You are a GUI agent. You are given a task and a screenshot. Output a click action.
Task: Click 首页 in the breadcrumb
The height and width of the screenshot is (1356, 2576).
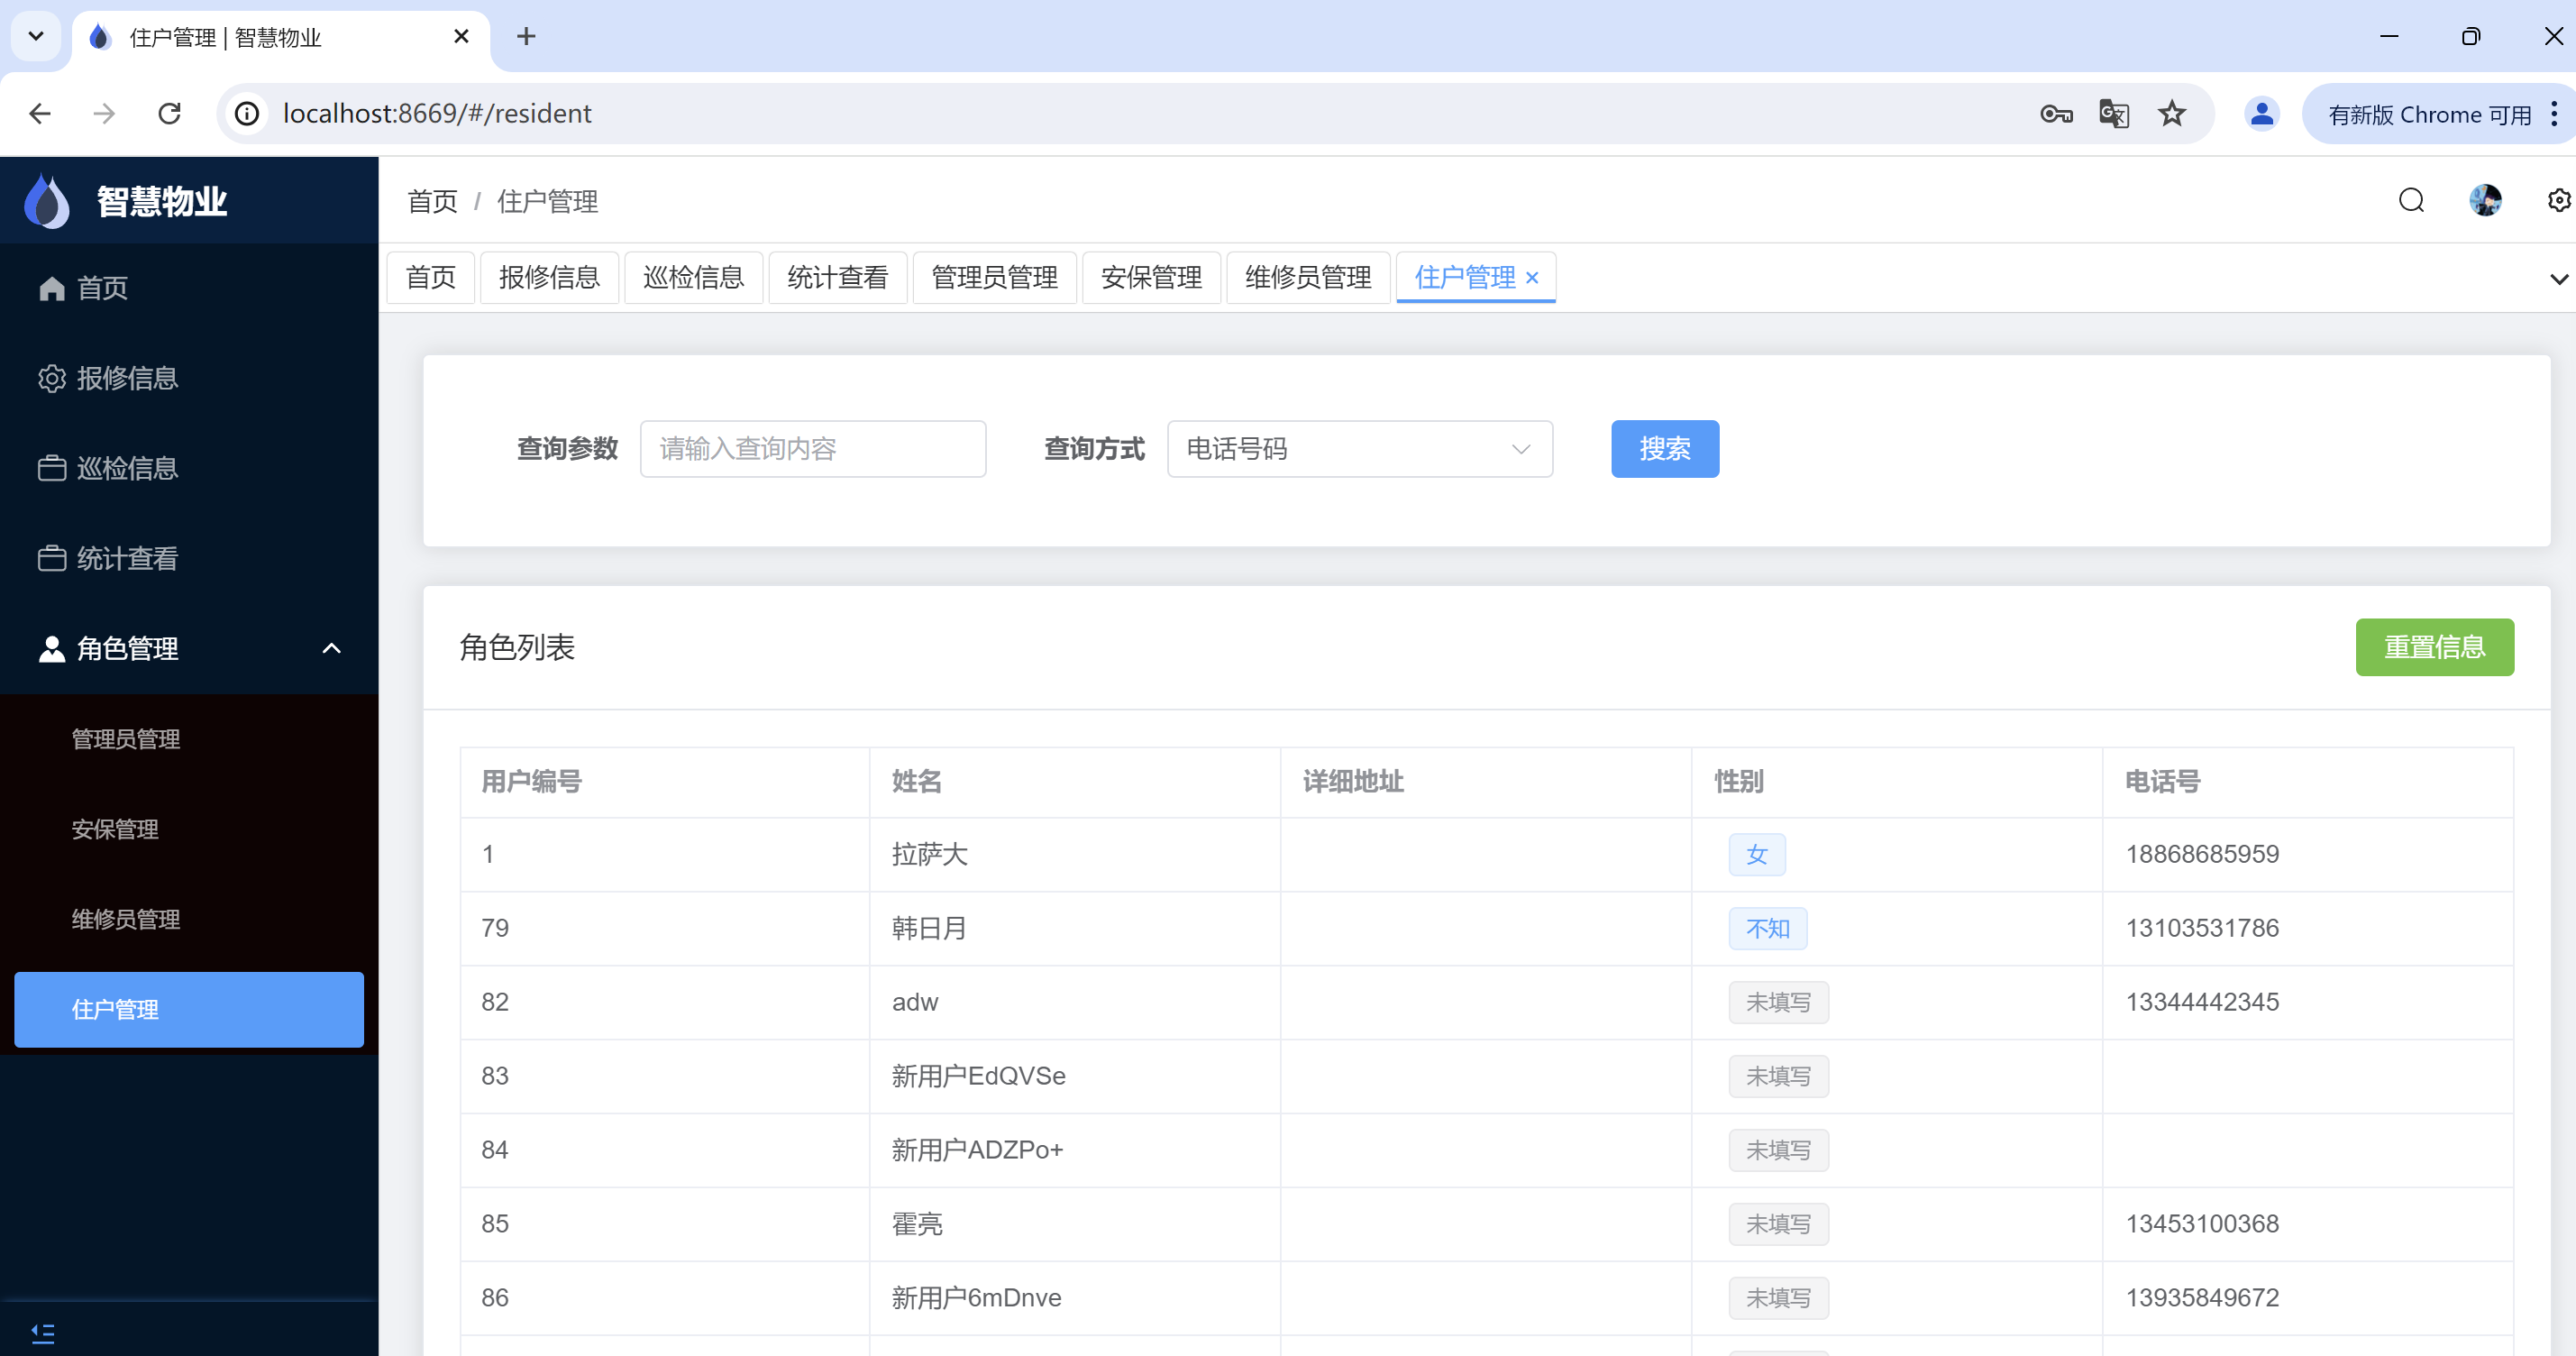click(432, 202)
